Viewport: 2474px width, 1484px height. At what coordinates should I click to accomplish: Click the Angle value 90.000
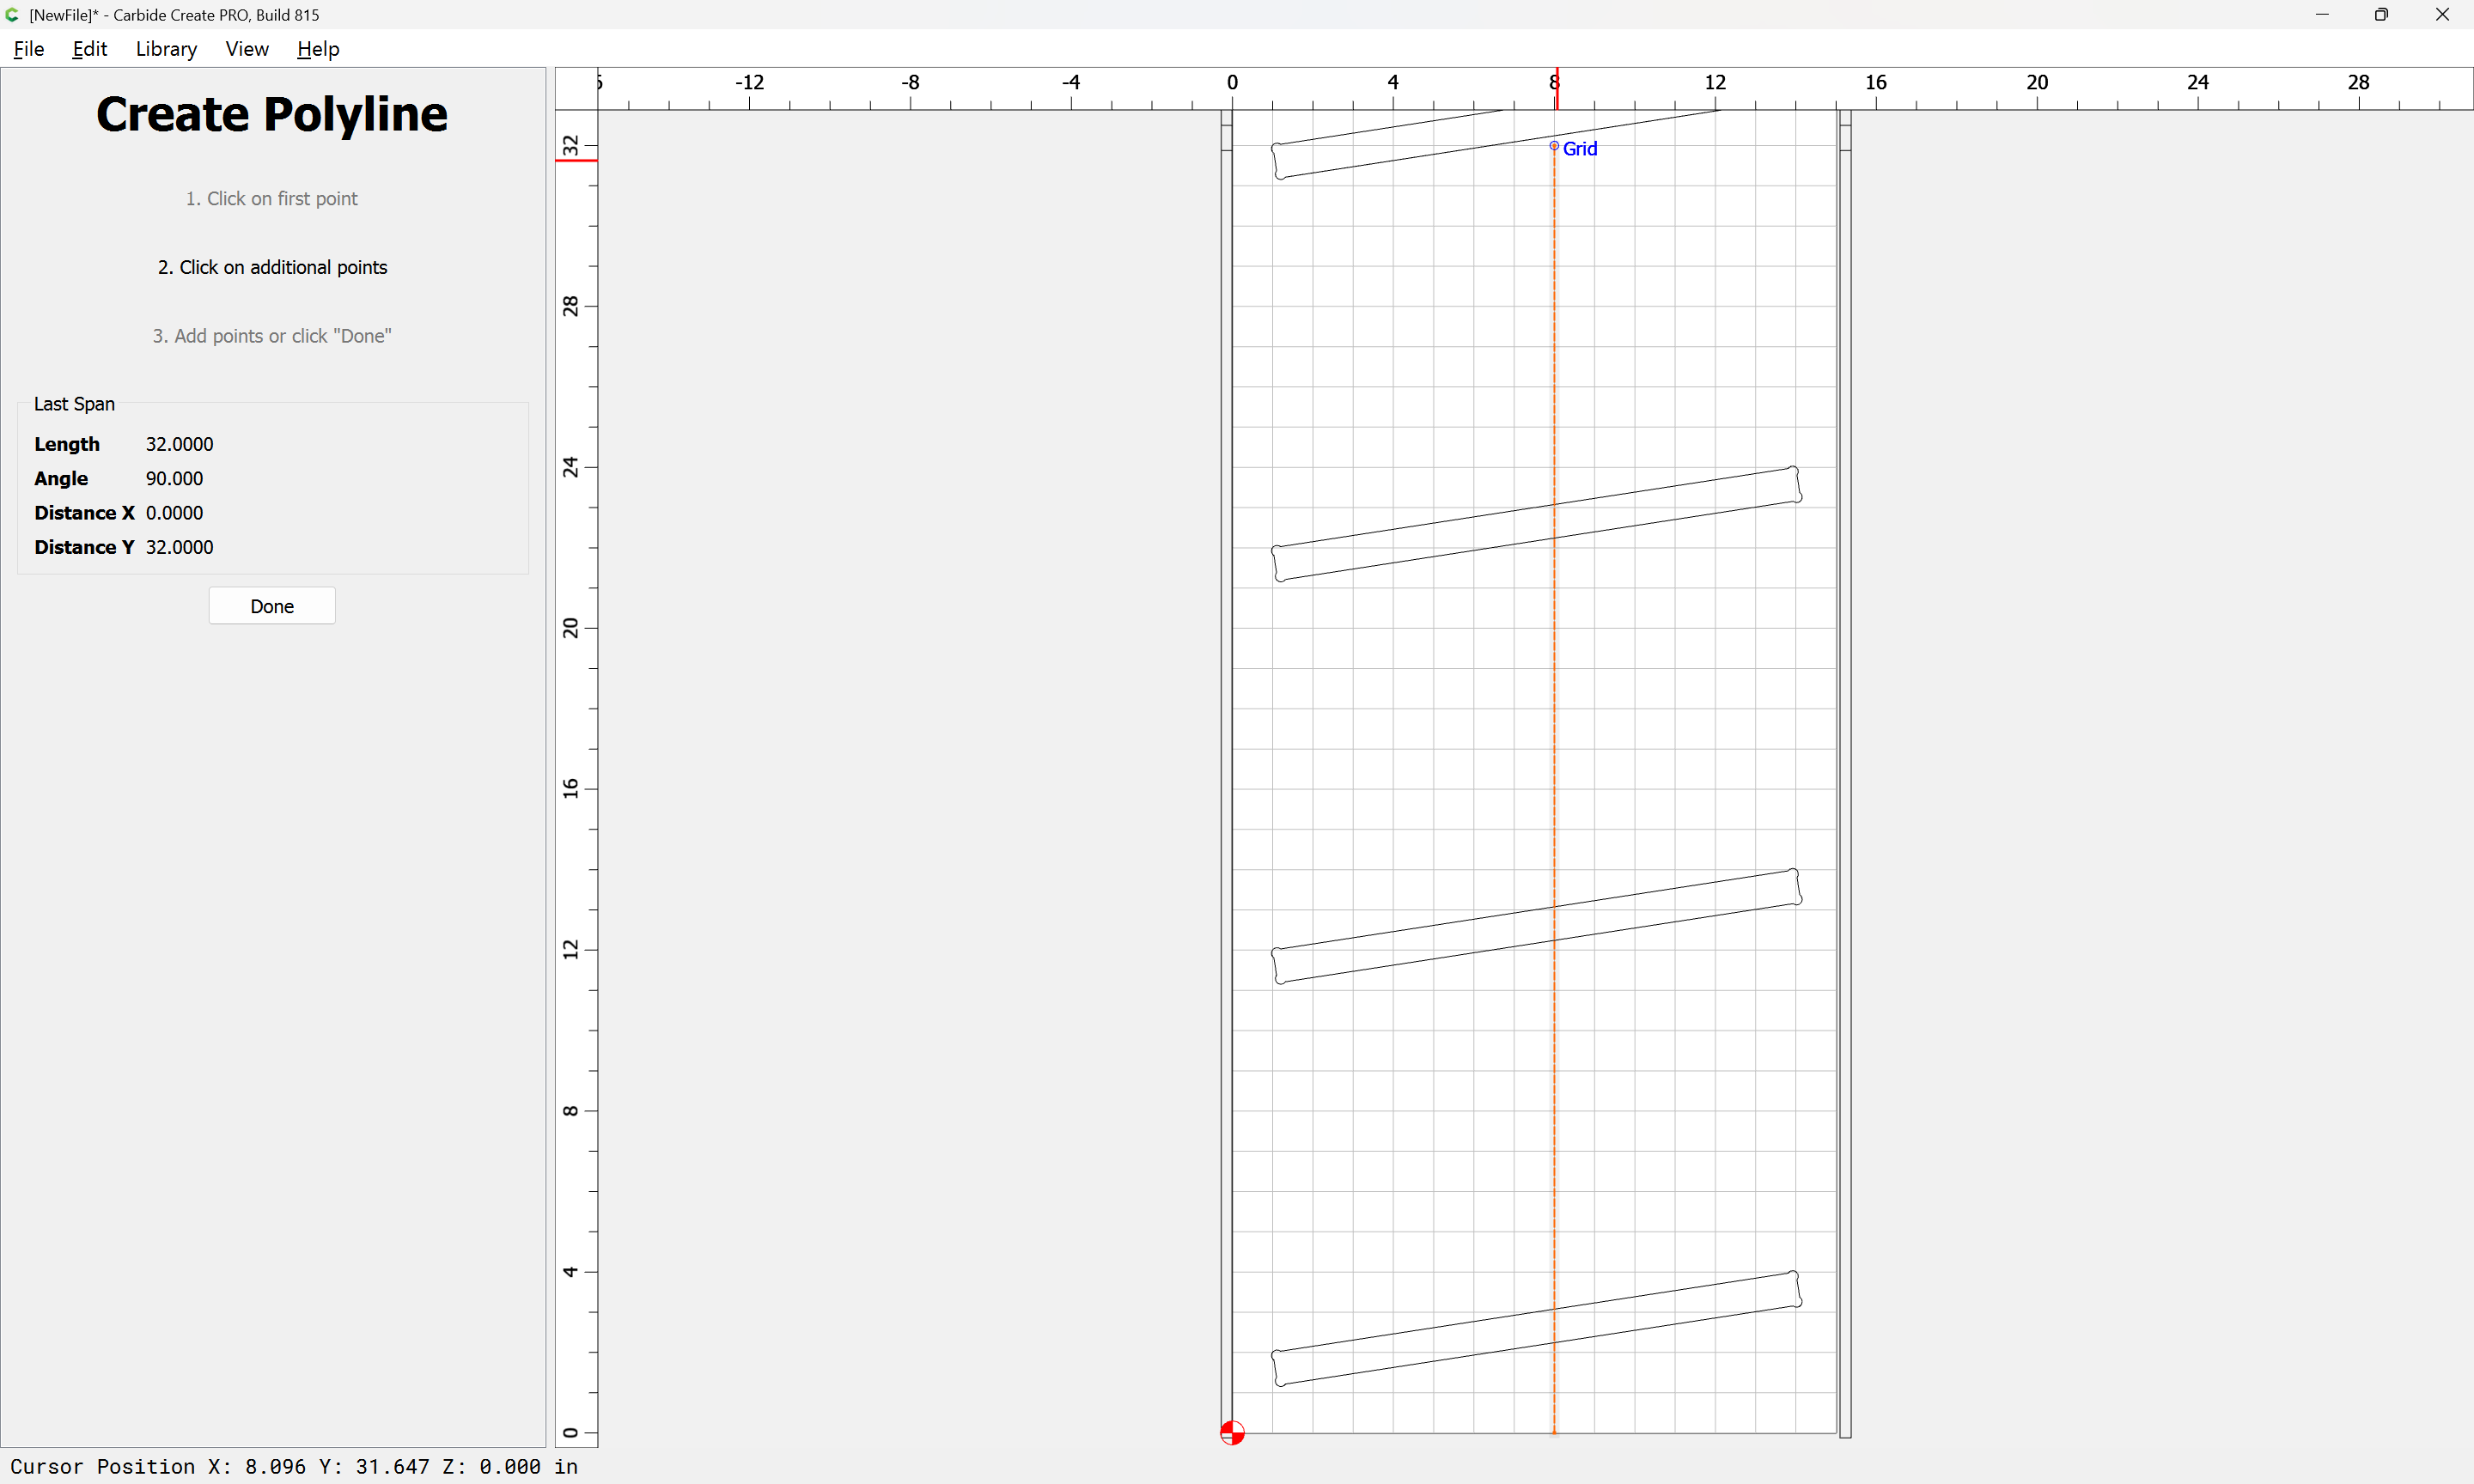coord(175,479)
